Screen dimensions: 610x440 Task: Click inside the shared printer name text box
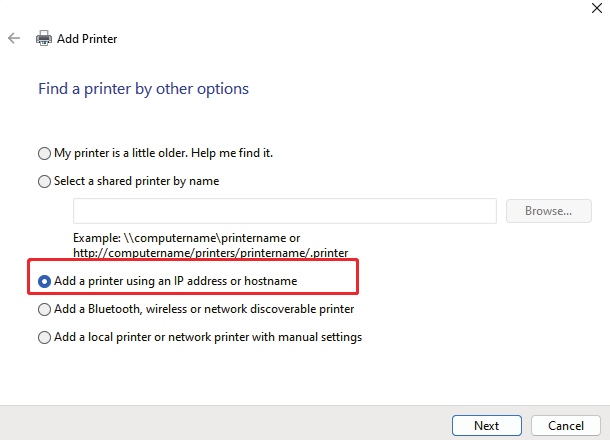click(x=284, y=211)
